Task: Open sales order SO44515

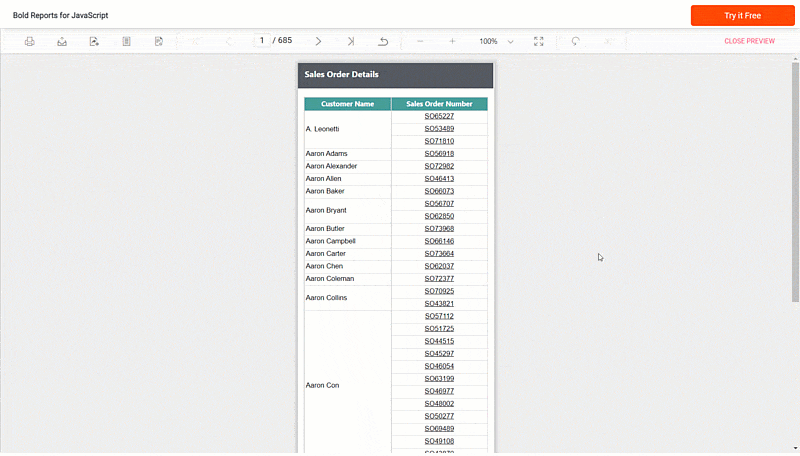Action: tap(439, 341)
